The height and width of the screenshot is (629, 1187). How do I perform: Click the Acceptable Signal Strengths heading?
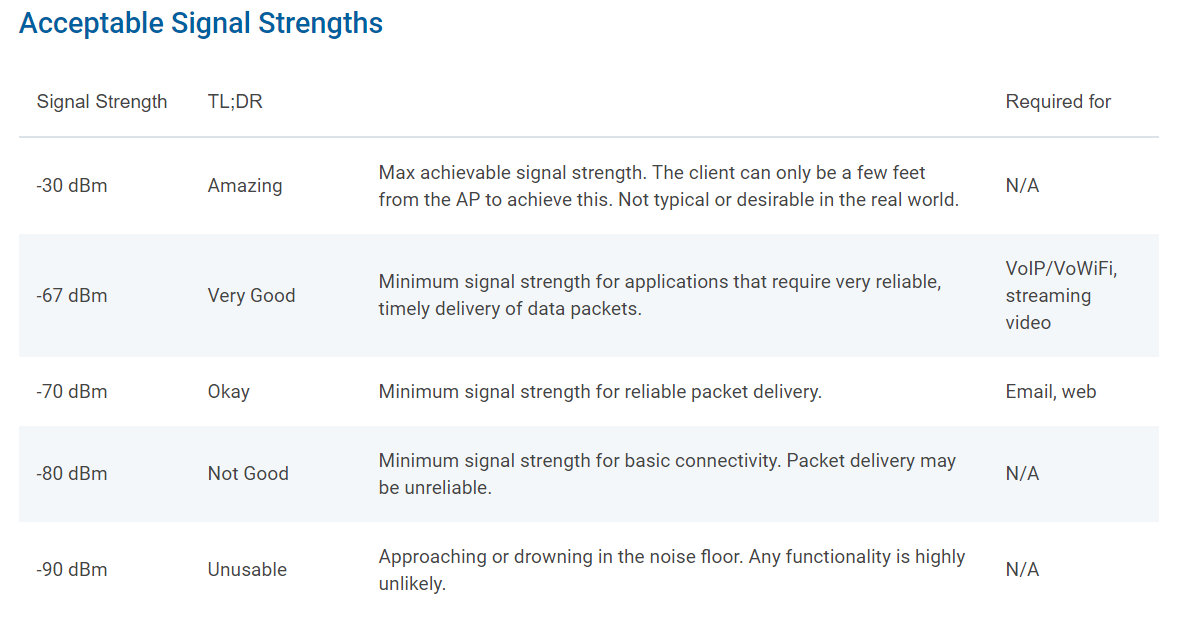coord(201,23)
